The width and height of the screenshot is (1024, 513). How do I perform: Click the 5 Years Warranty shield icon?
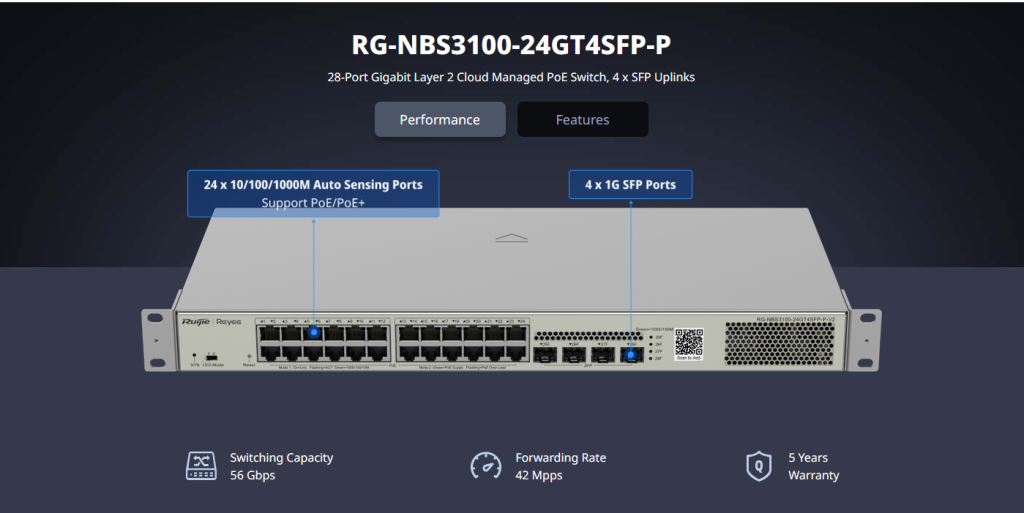tap(759, 466)
